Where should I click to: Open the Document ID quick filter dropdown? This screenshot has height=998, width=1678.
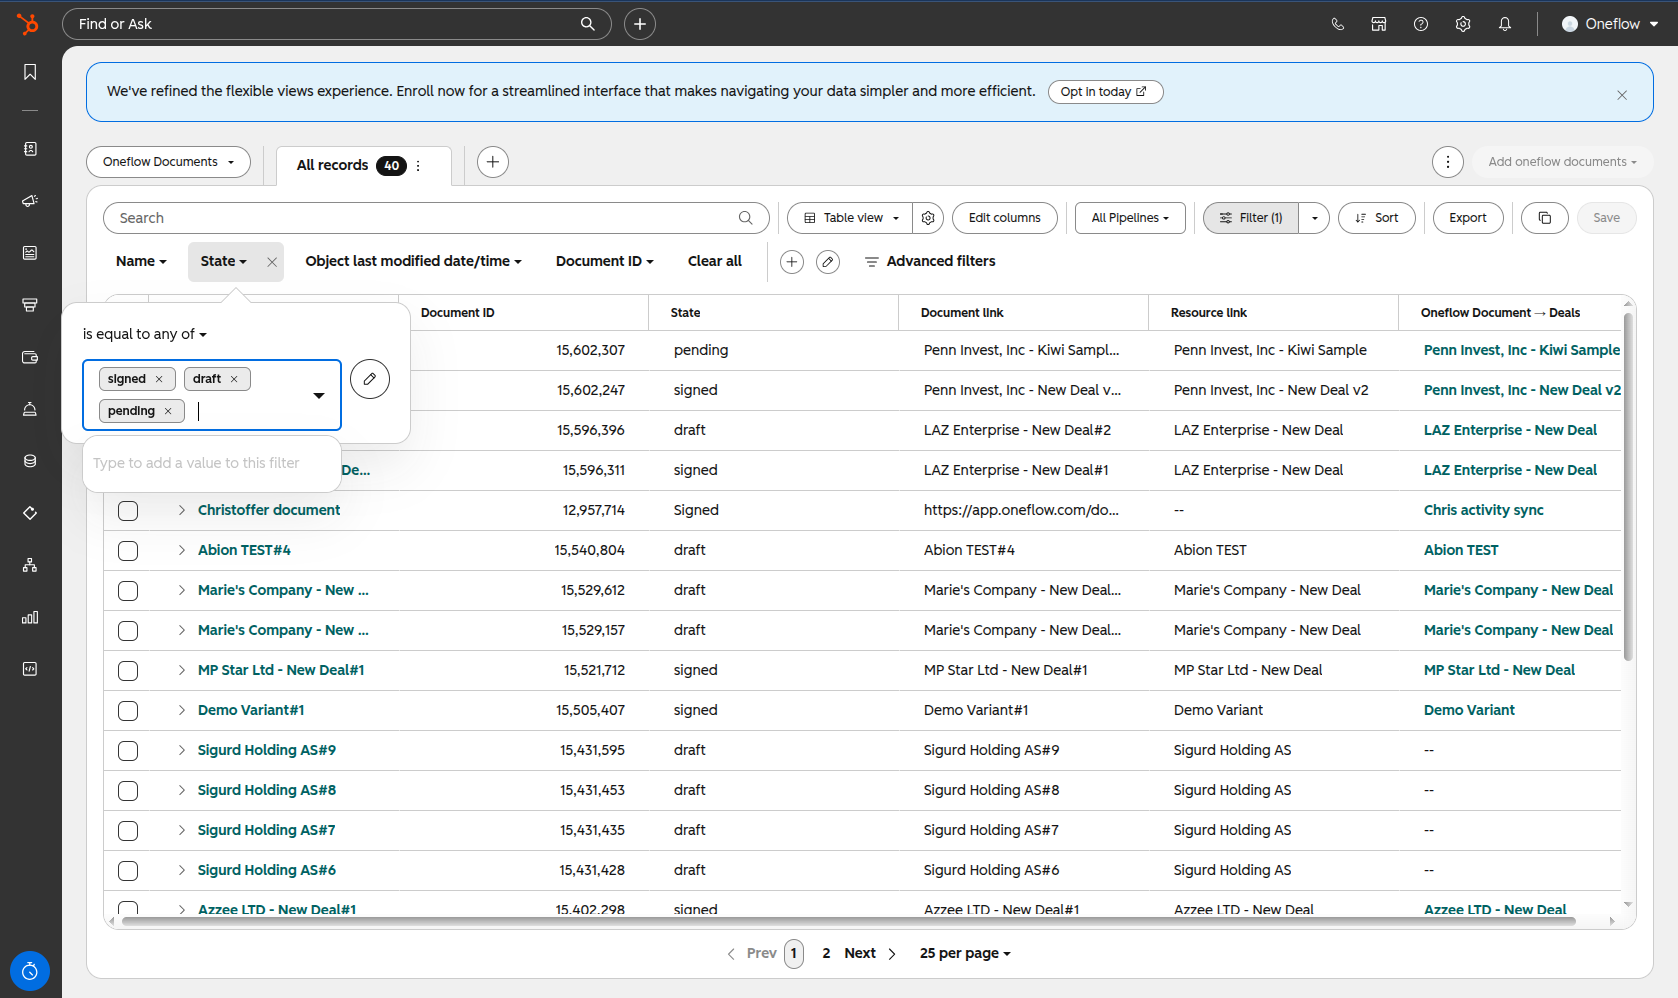605,262
